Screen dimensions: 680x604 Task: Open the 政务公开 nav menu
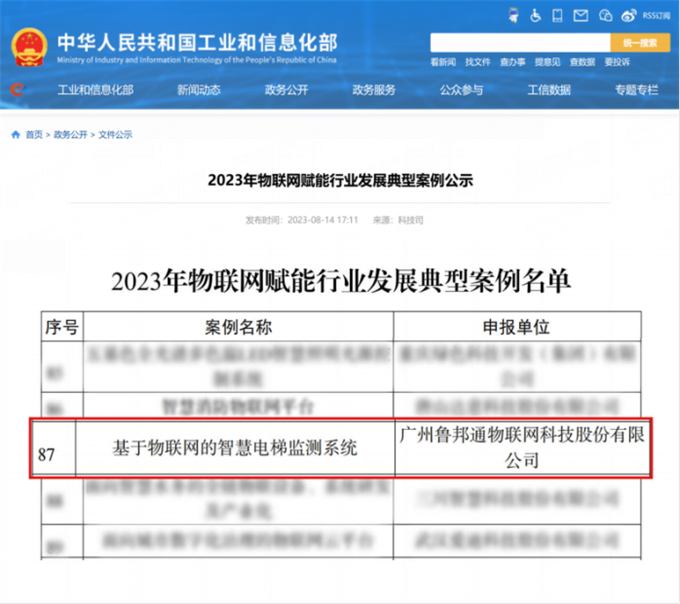286,90
